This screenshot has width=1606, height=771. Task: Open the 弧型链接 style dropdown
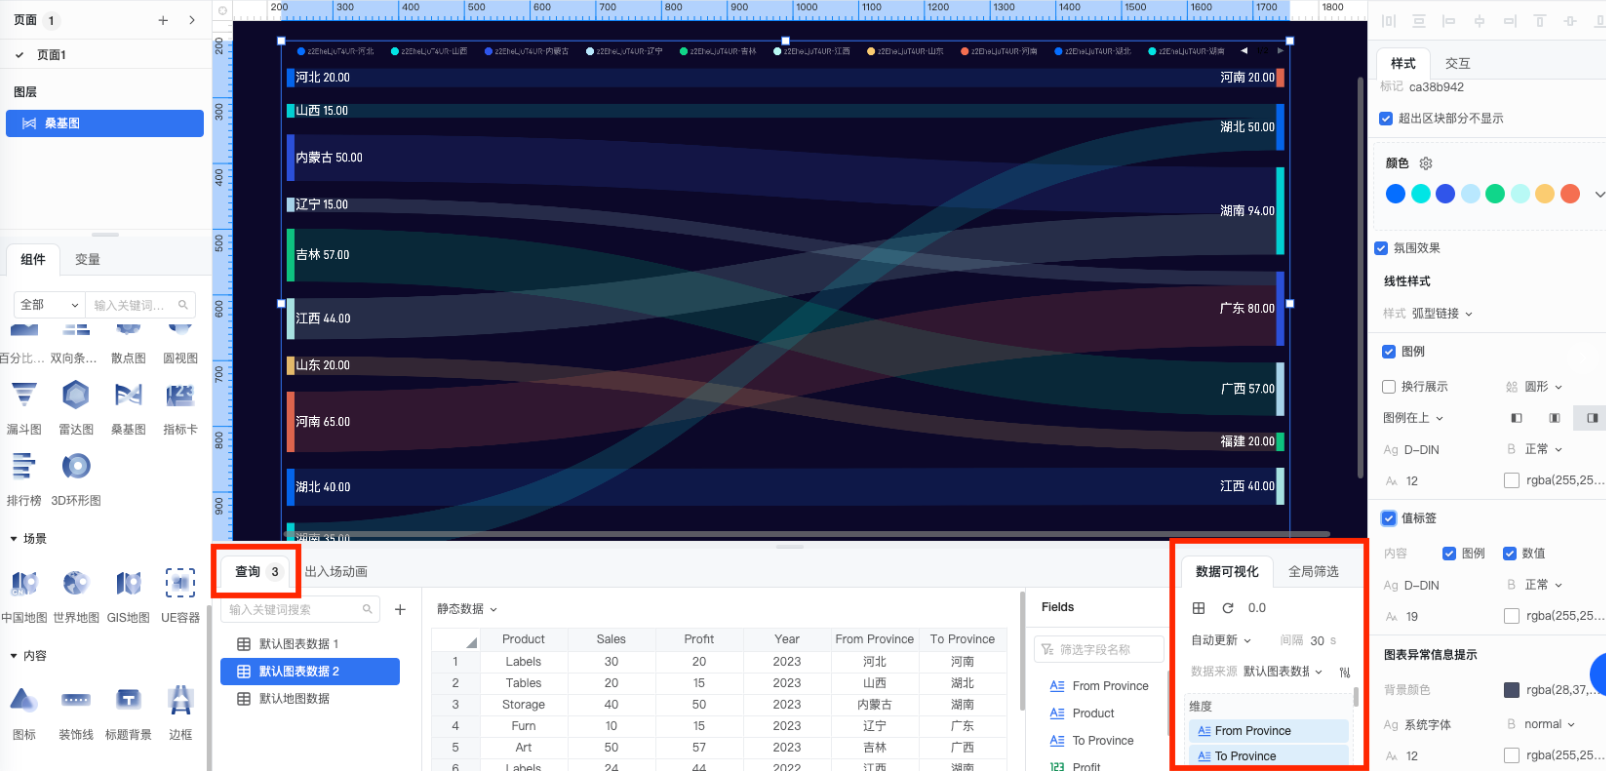(1442, 314)
